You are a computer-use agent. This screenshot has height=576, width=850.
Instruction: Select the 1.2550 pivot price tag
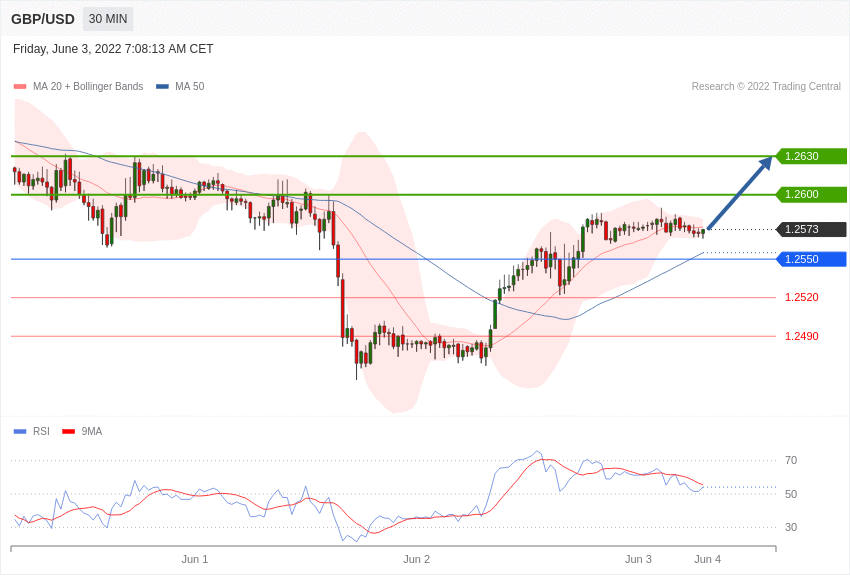(x=812, y=259)
